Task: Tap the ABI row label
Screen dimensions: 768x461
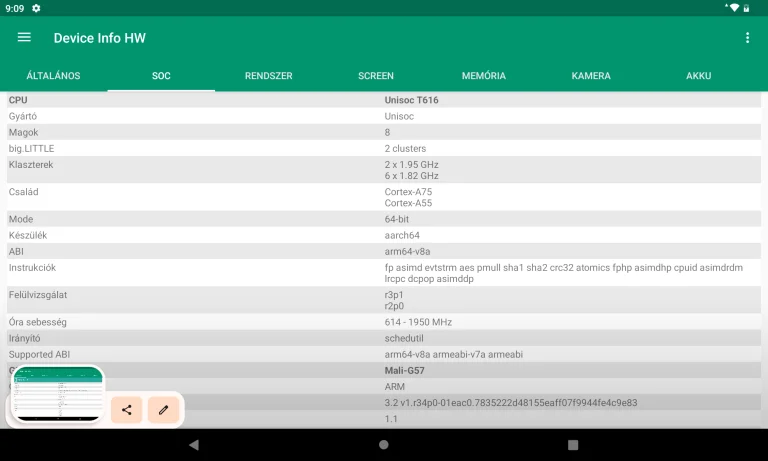Action: [16, 251]
